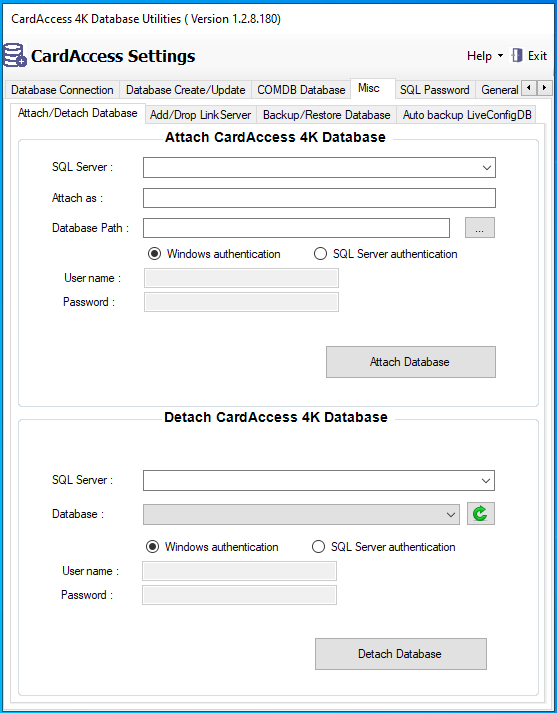
Task: Open the Database Create/Update tab
Action: [x=186, y=90]
